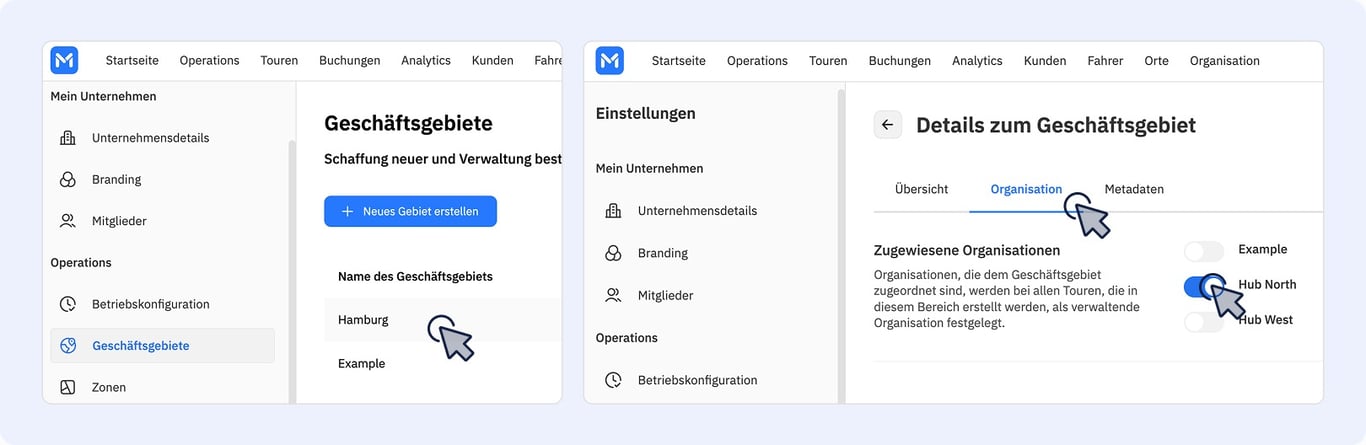Screen dimensions: 1366x445
Task: Open Analytics in right window navigation
Action: [x=977, y=60]
